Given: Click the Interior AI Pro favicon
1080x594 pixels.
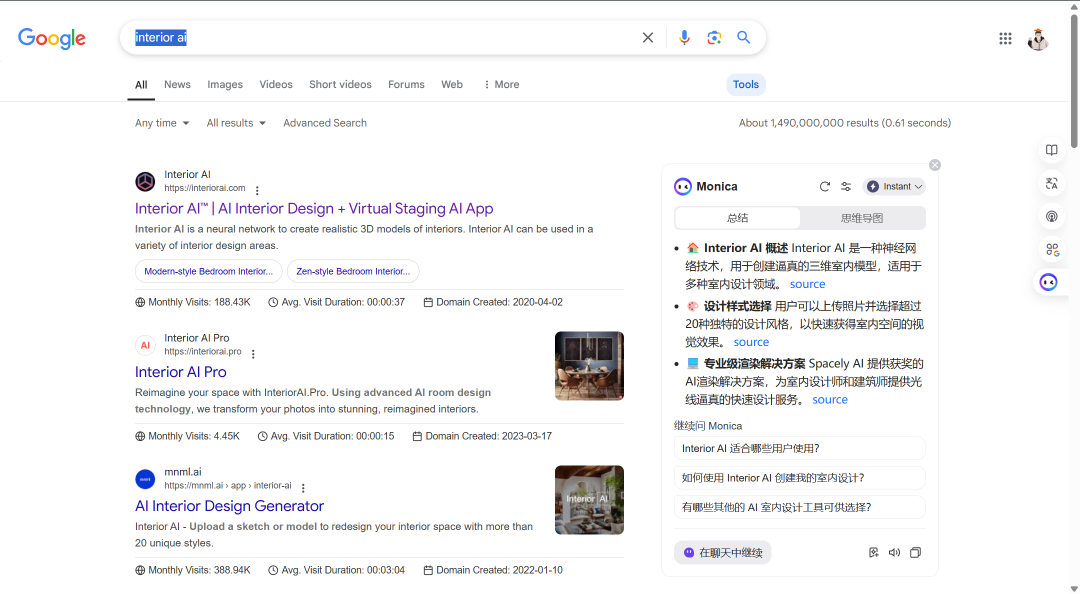Looking at the screenshot, I should click(x=145, y=345).
